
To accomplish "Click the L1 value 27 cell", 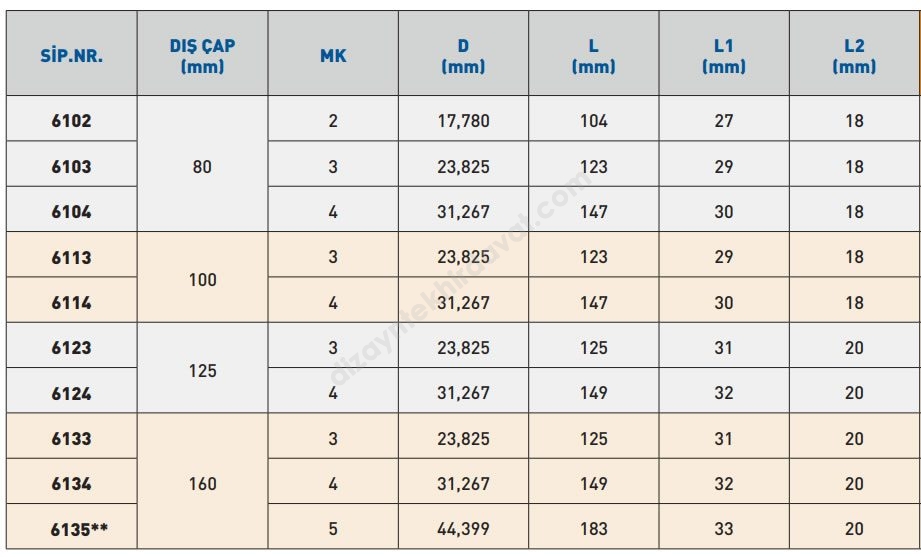I will pos(724,121).
